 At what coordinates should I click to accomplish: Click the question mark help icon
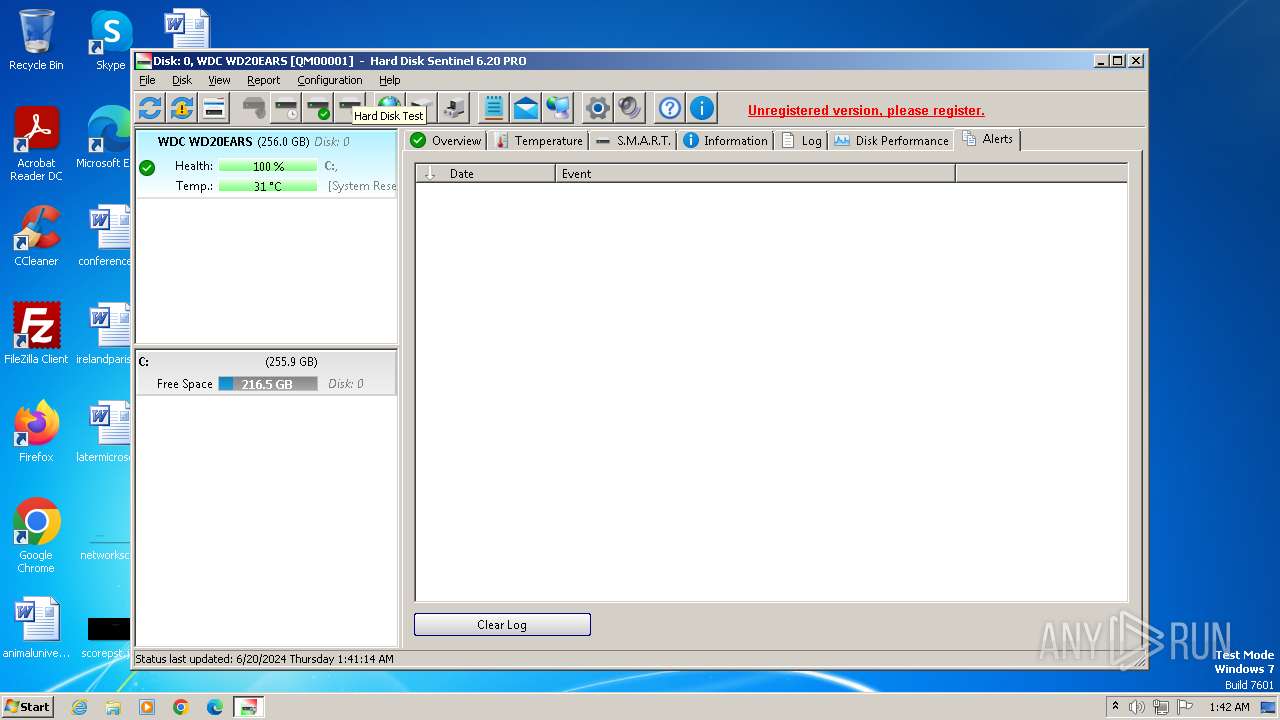pos(670,108)
